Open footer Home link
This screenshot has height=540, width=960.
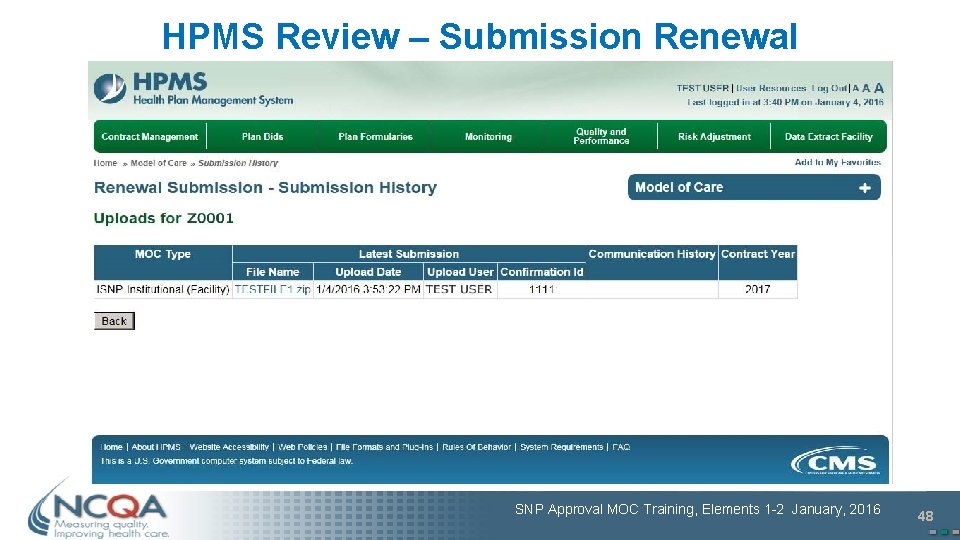(111, 447)
